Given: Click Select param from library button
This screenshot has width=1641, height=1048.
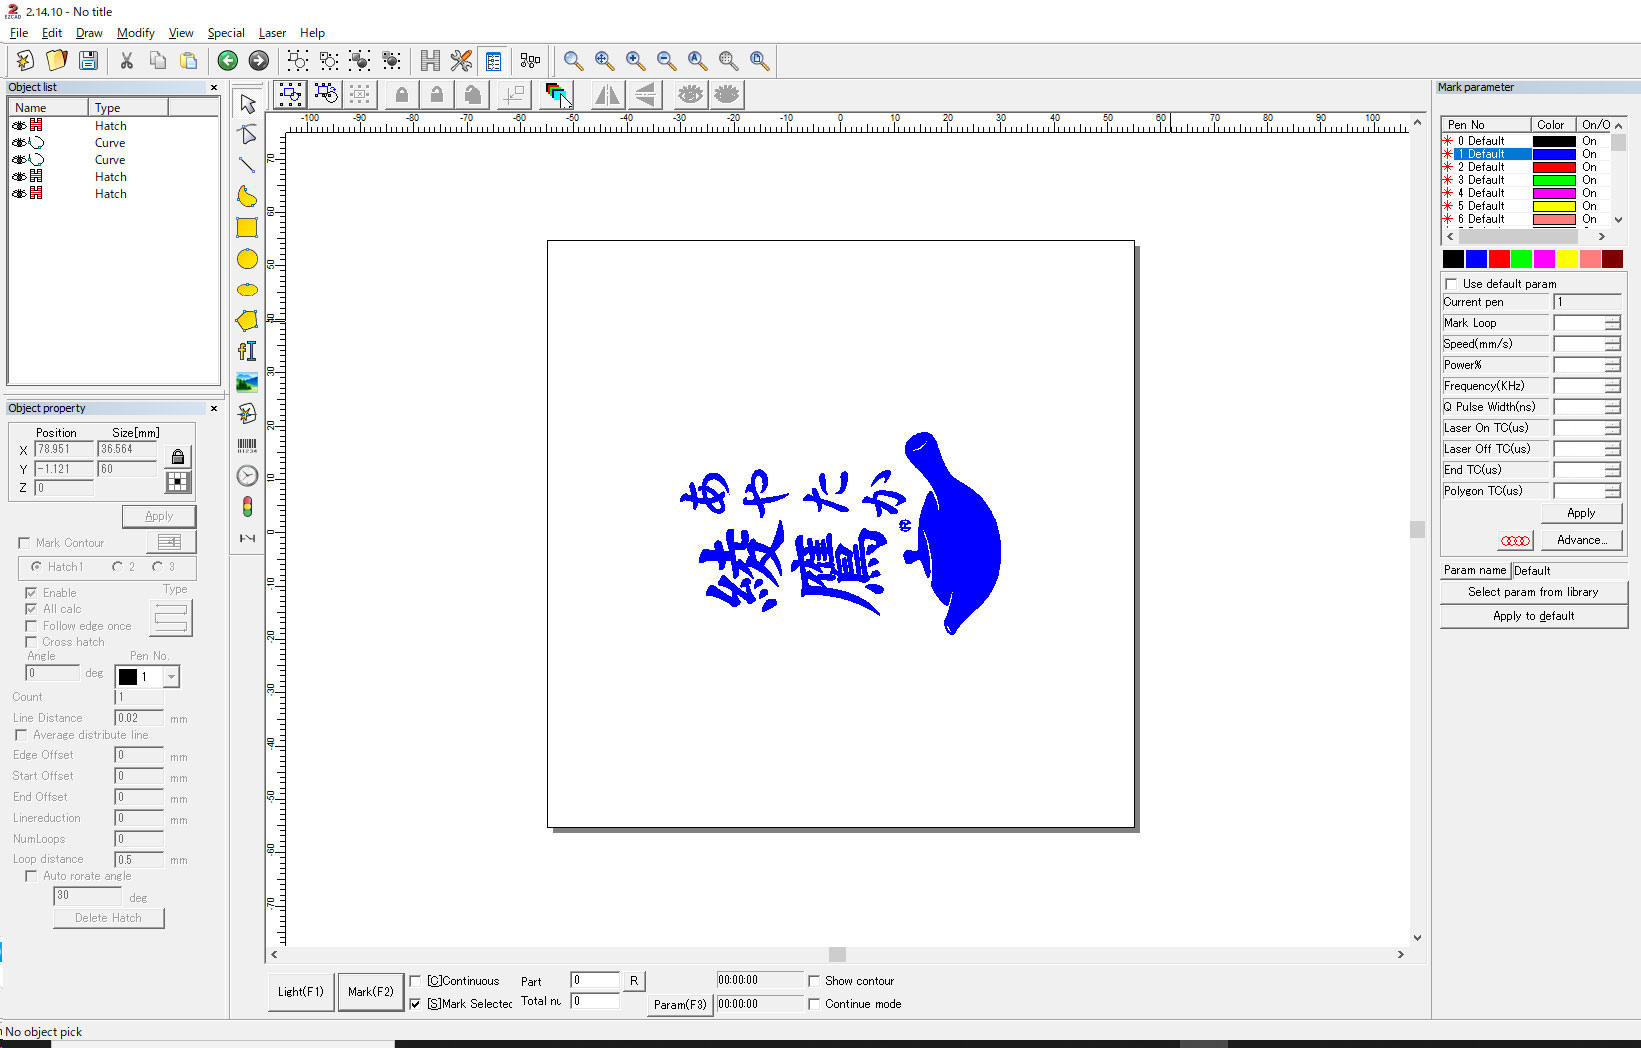Looking at the screenshot, I should tap(1533, 592).
